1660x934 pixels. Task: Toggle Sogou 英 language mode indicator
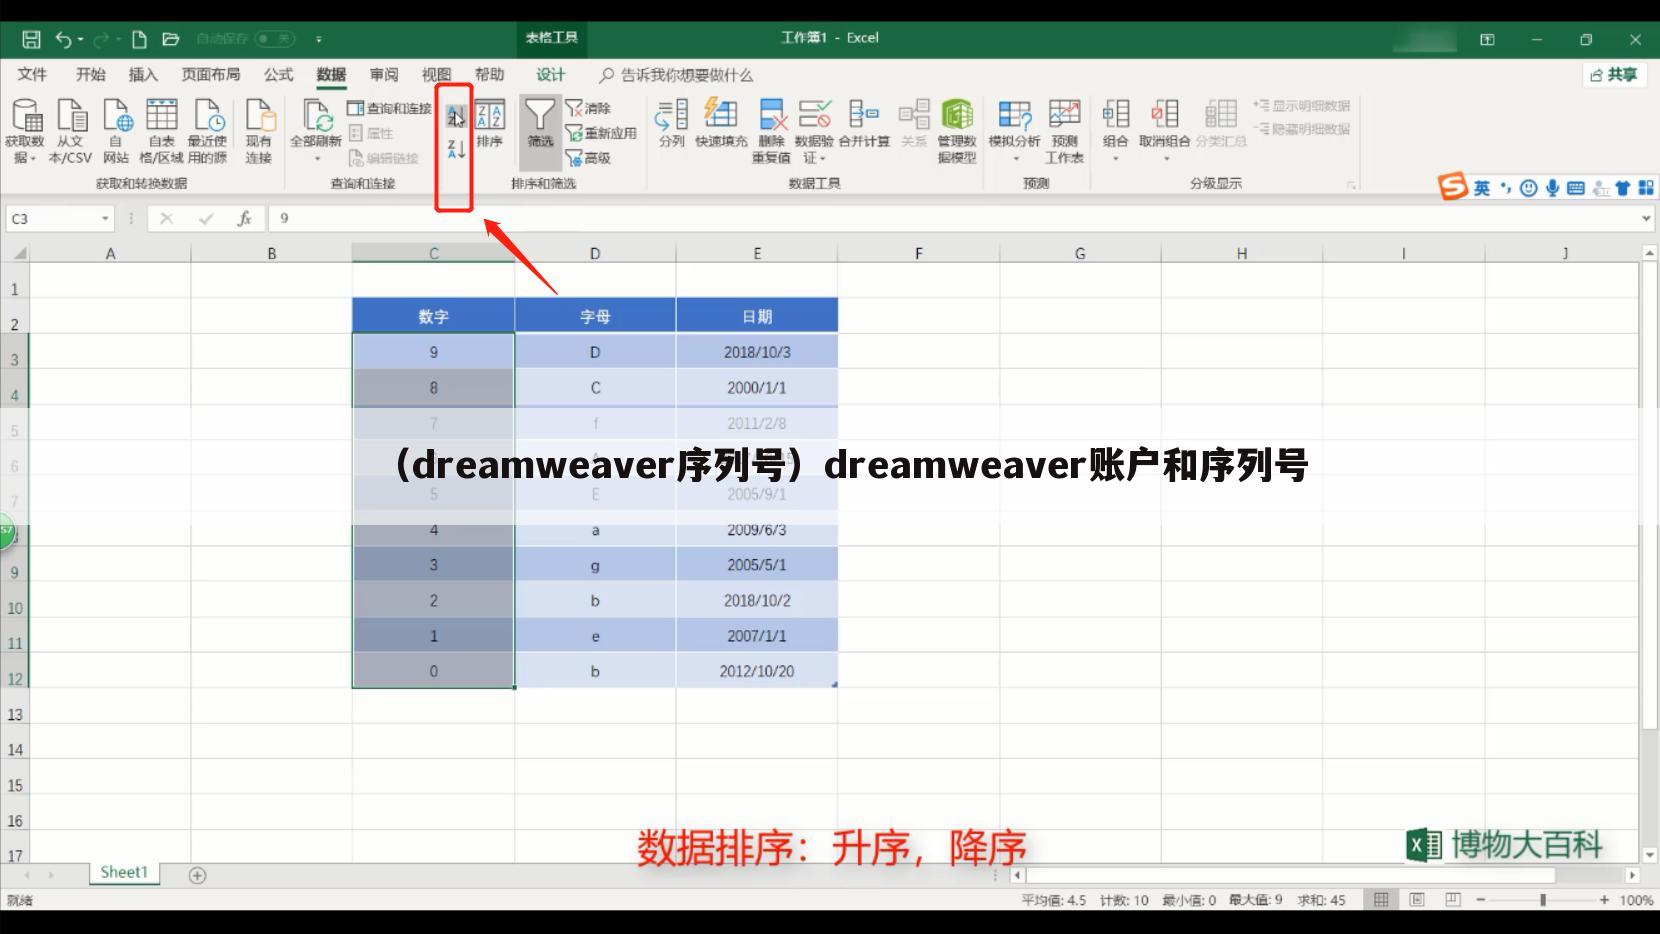coord(1481,188)
